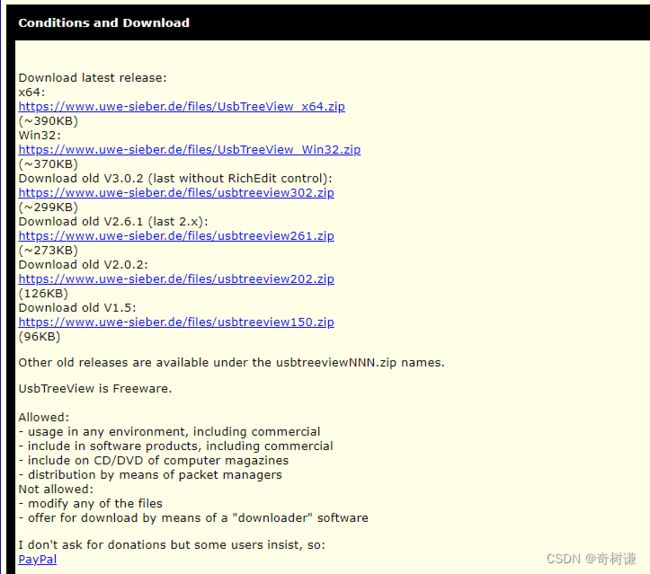Click the '(126KB)' size text
Image resolution: width=650 pixels, height=574 pixels.
click(44, 293)
